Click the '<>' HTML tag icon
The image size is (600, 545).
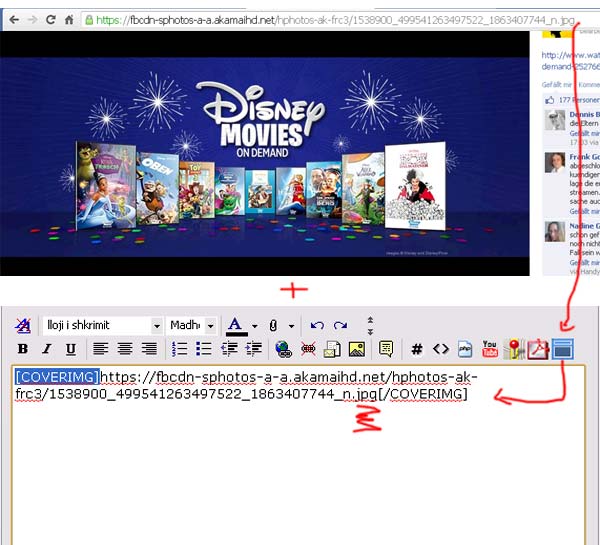[x=441, y=349]
